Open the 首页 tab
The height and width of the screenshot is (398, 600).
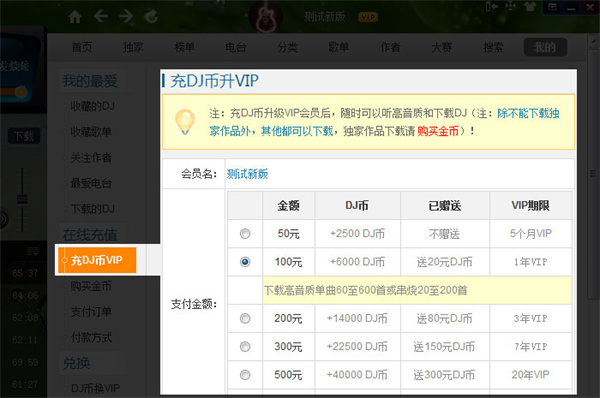point(82,47)
